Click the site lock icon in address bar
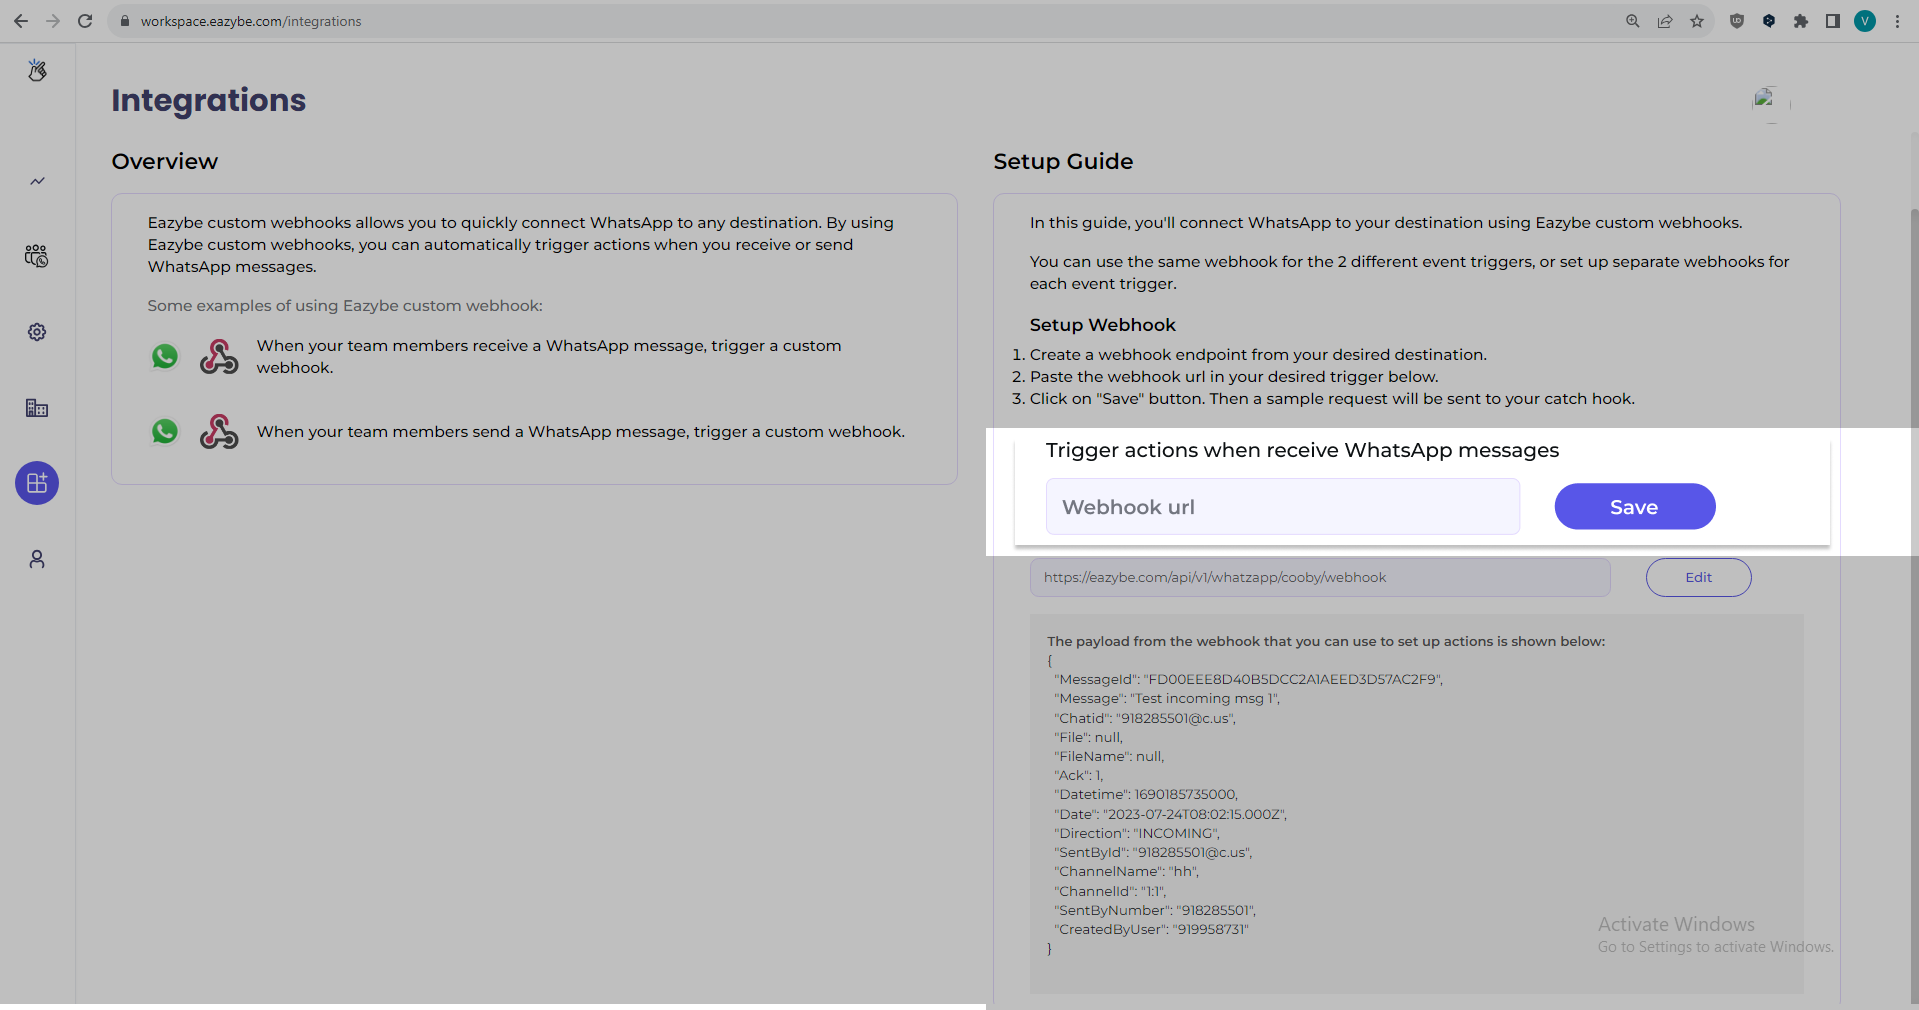Screen dimensions: 1919x1010 tap(125, 21)
